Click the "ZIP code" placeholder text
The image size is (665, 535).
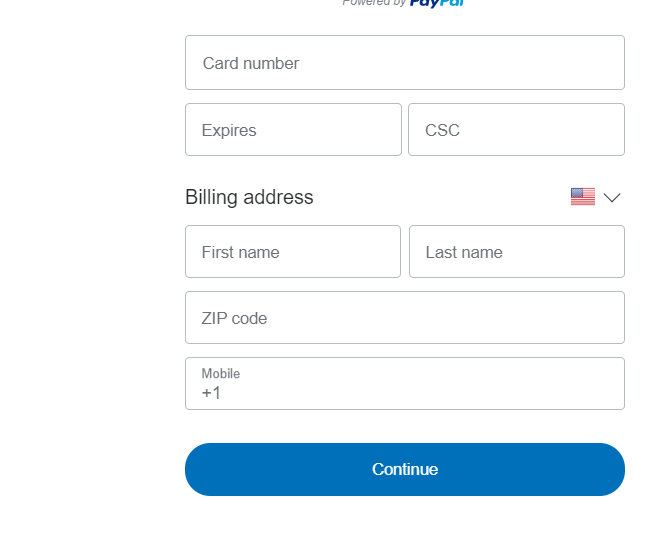click(234, 318)
